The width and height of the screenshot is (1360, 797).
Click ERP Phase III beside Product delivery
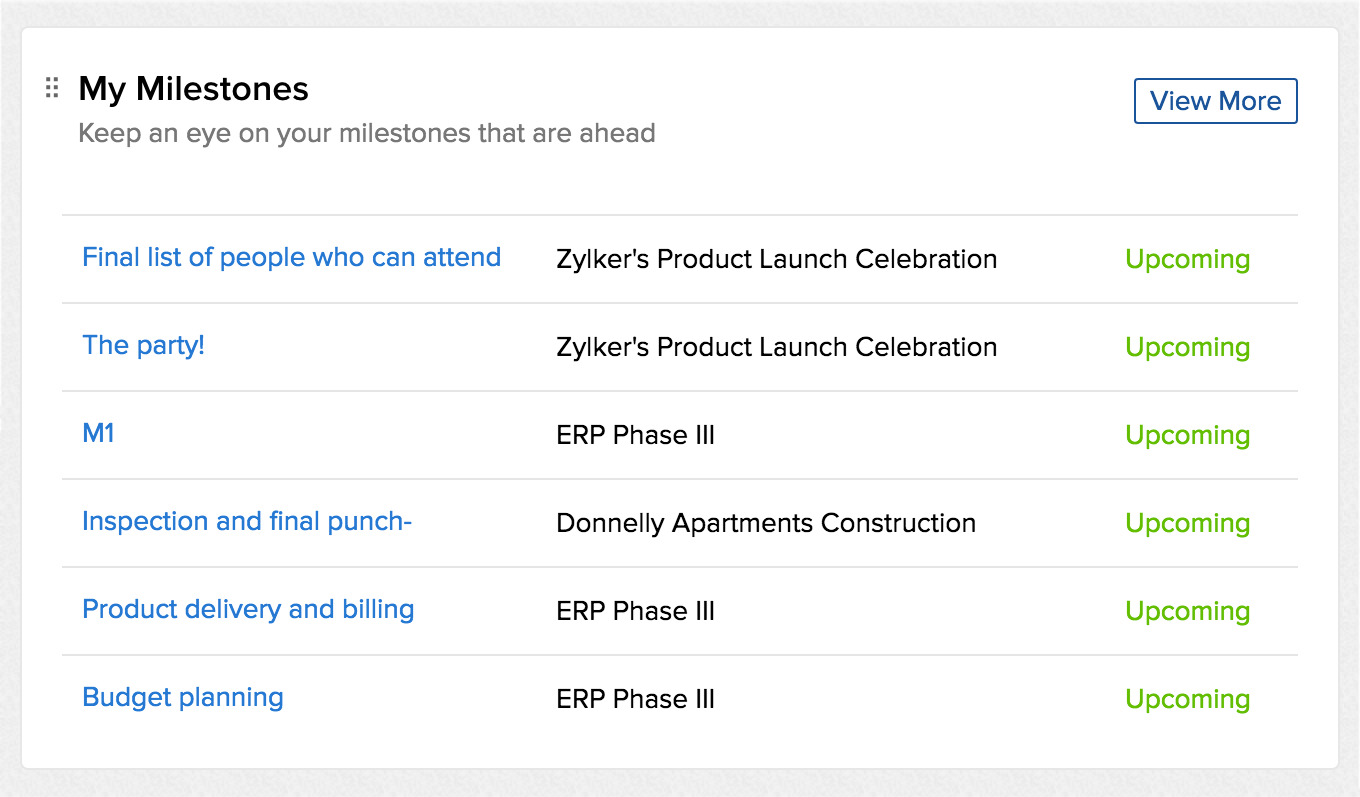click(x=636, y=611)
